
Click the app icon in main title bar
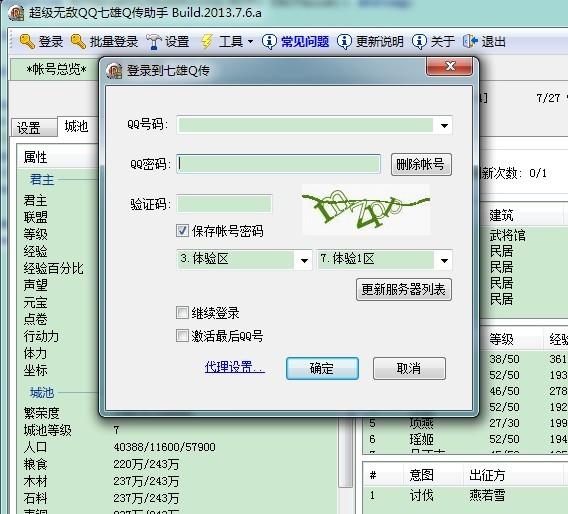click(x=16, y=13)
